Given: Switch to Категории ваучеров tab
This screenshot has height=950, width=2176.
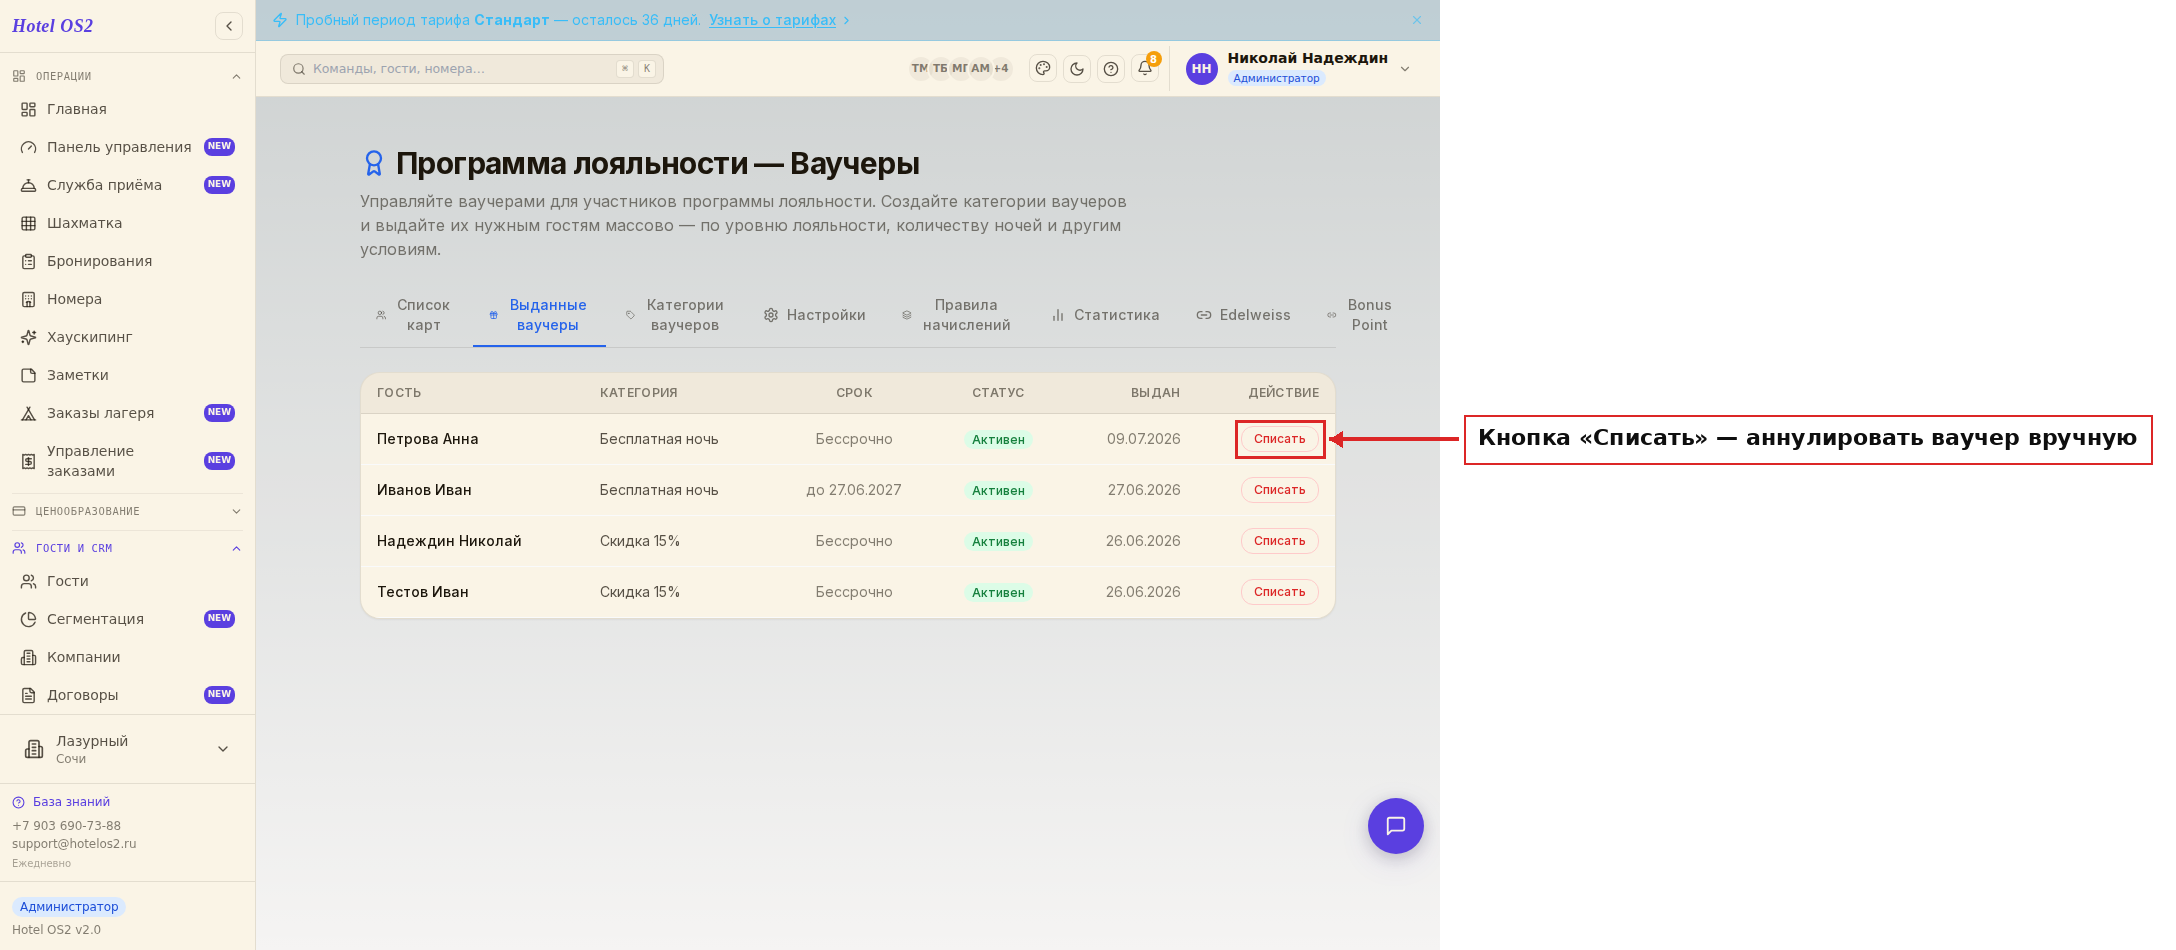Looking at the screenshot, I should [675, 315].
